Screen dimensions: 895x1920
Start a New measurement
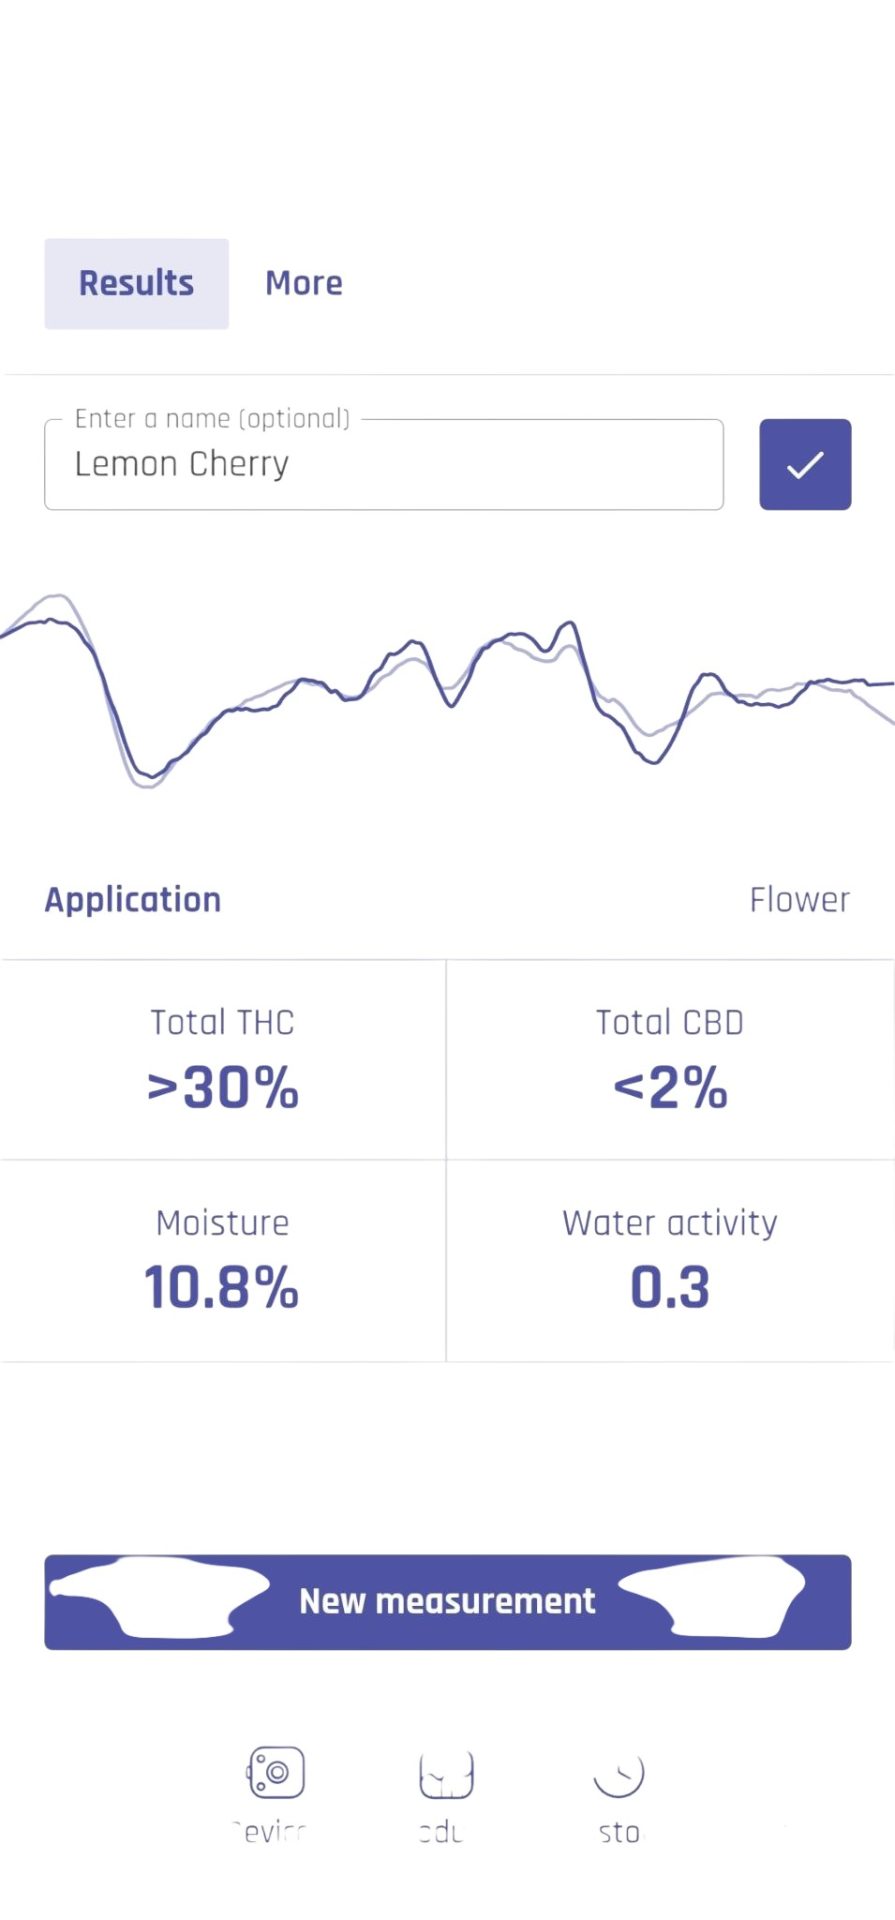point(447,1601)
